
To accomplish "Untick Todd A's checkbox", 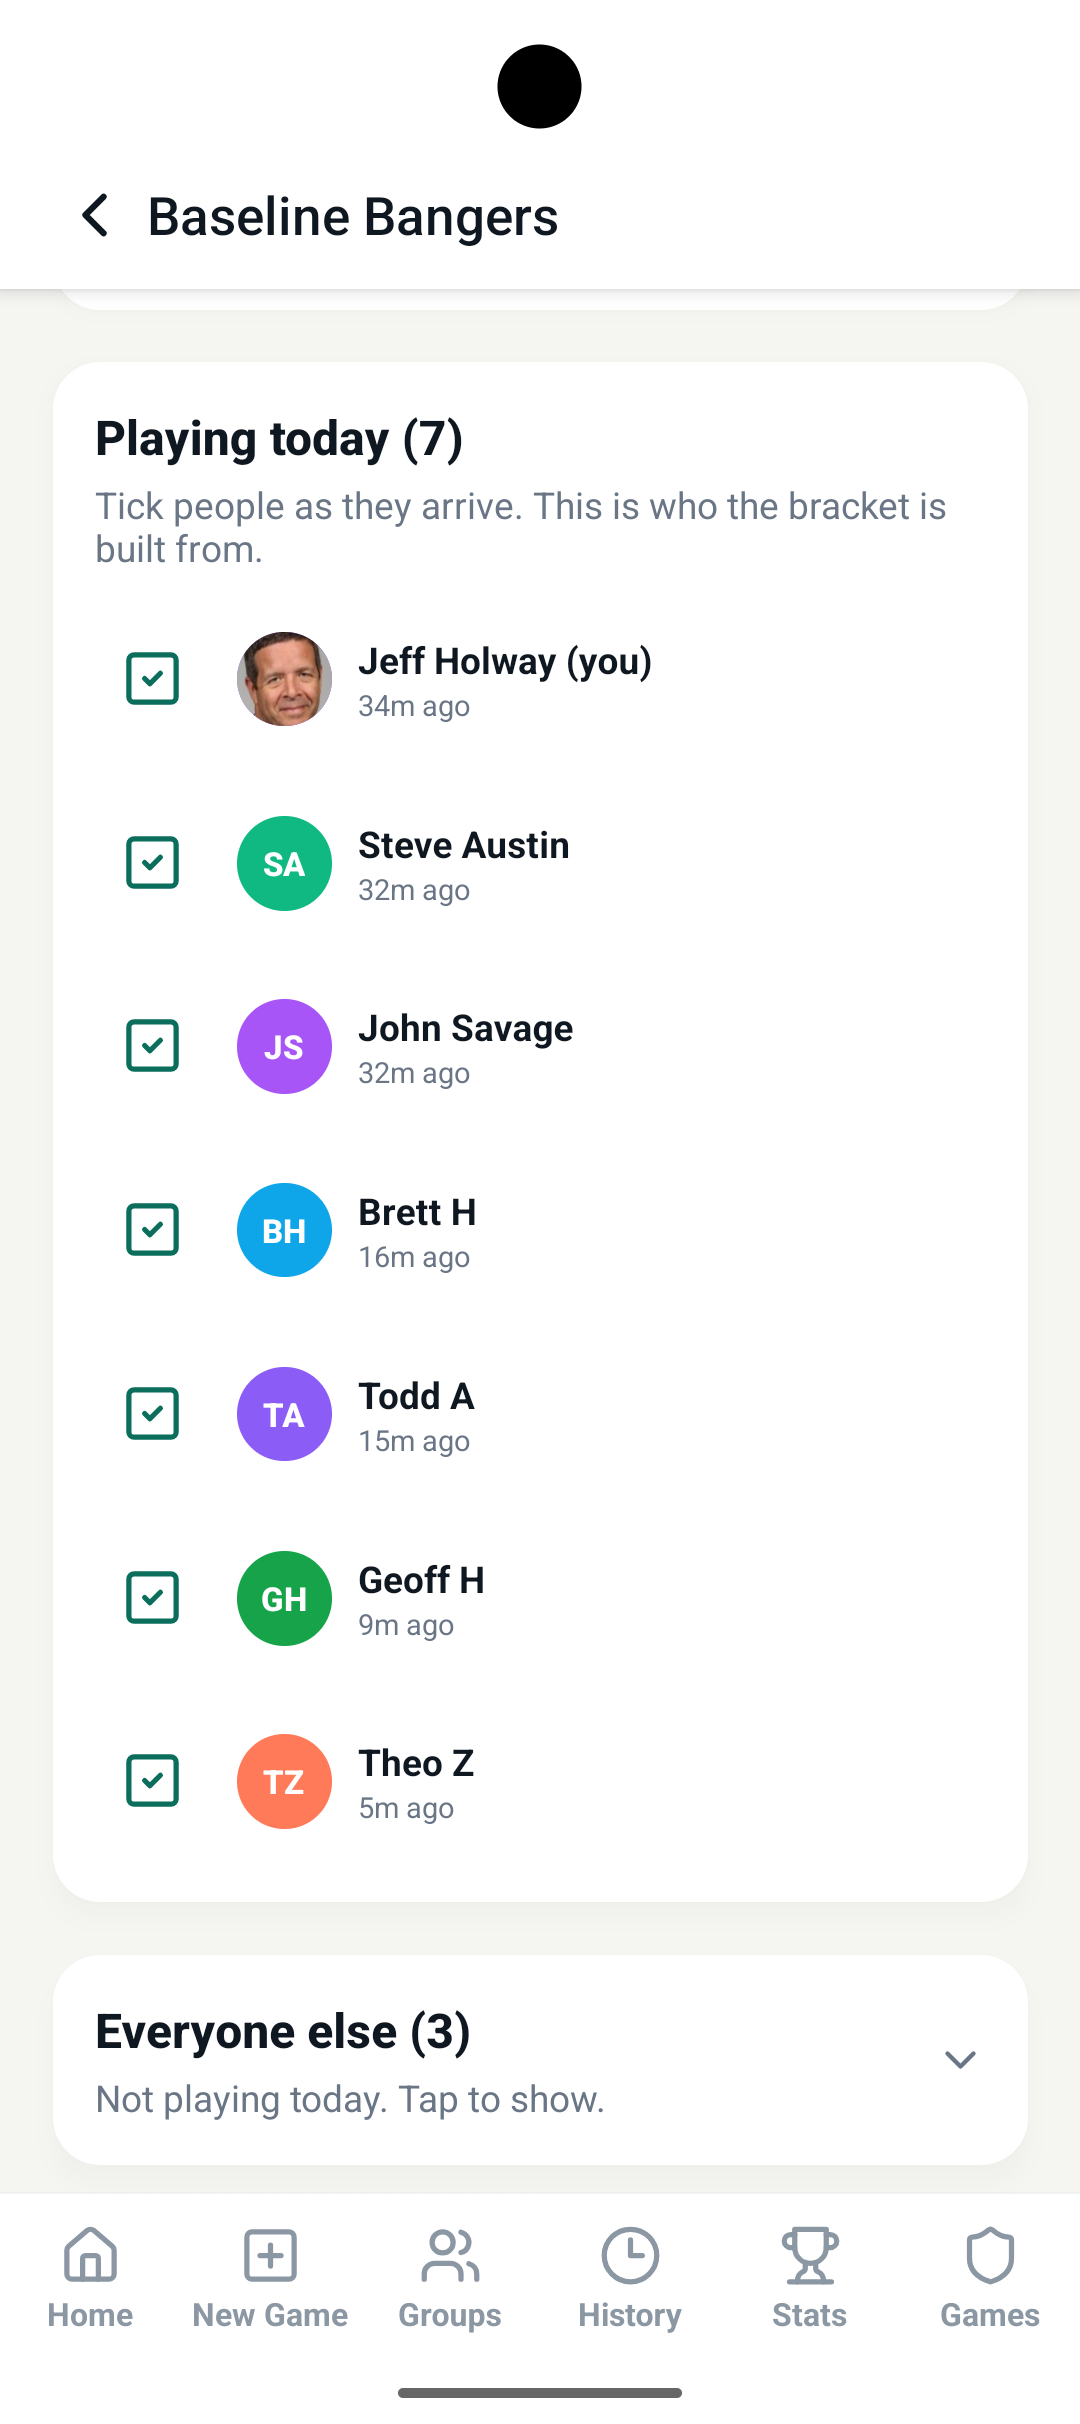I will pyautogui.click(x=152, y=1414).
